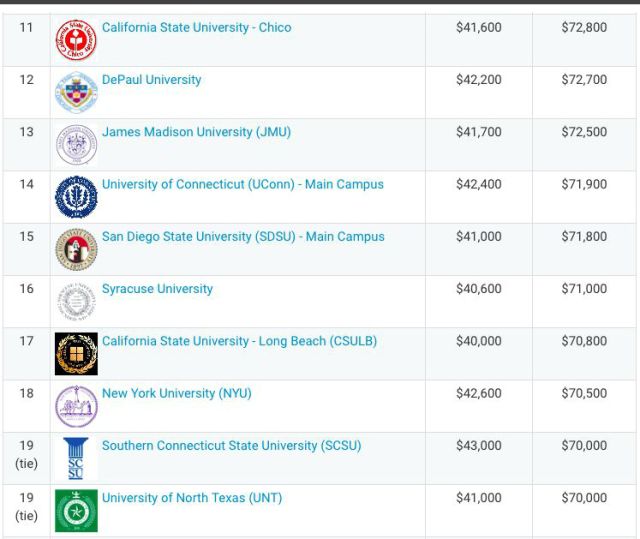Click the Syracuse University grey seal

tap(76, 301)
